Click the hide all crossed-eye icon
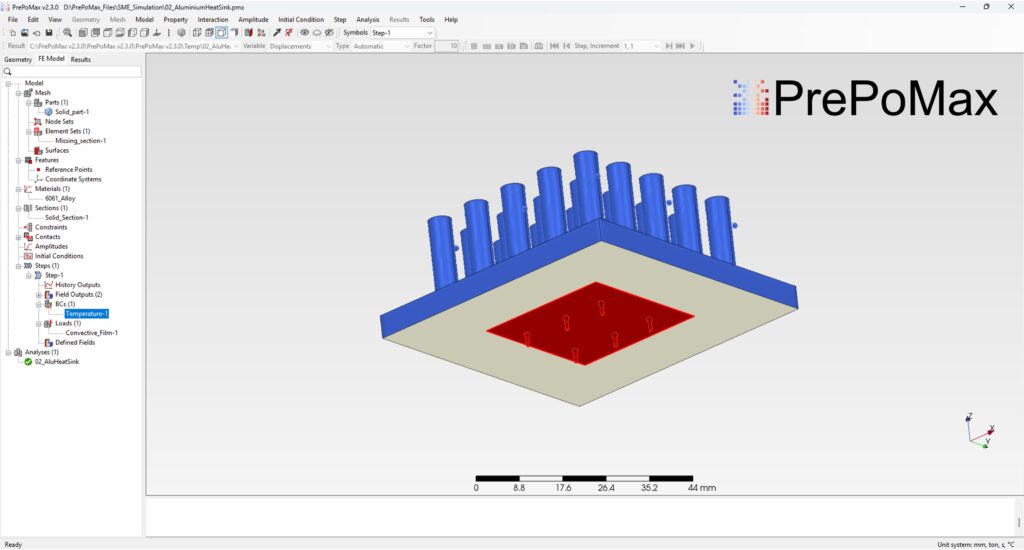Viewport: 1024px width, 550px height. pos(330,33)
